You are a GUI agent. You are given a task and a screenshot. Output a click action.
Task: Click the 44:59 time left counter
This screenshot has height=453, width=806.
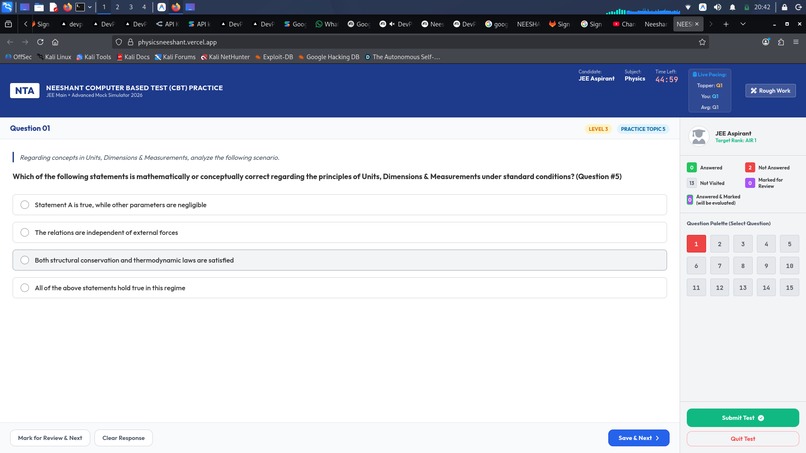point(667,80)
